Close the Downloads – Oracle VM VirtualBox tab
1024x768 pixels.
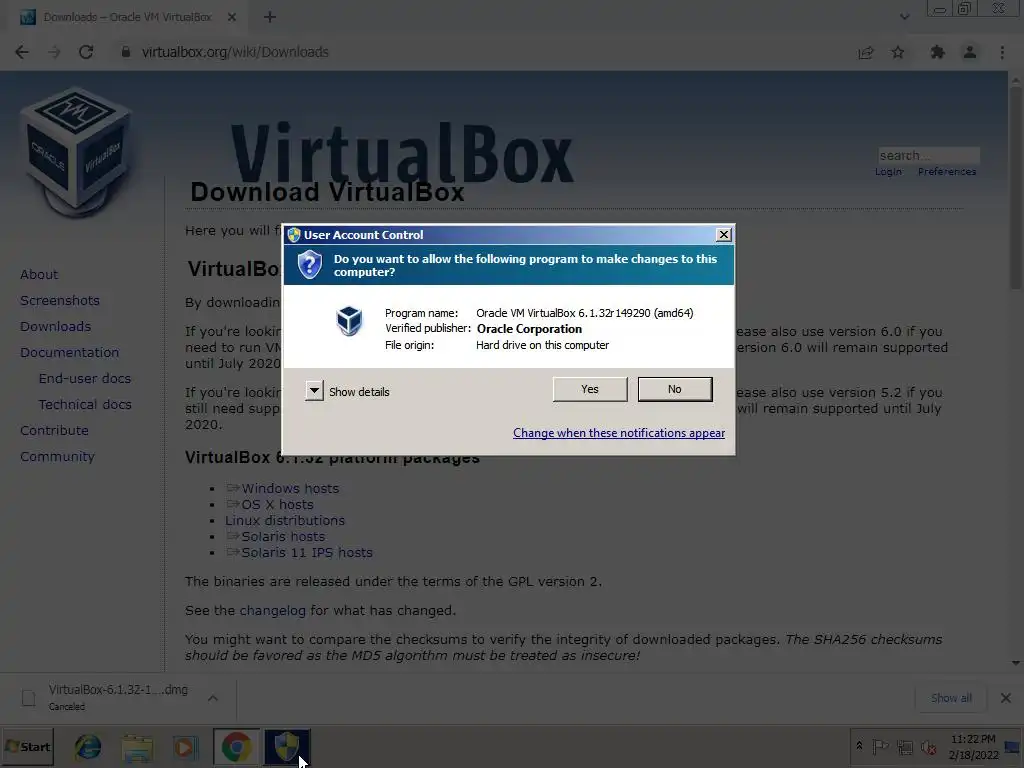[x=232, y=18]
